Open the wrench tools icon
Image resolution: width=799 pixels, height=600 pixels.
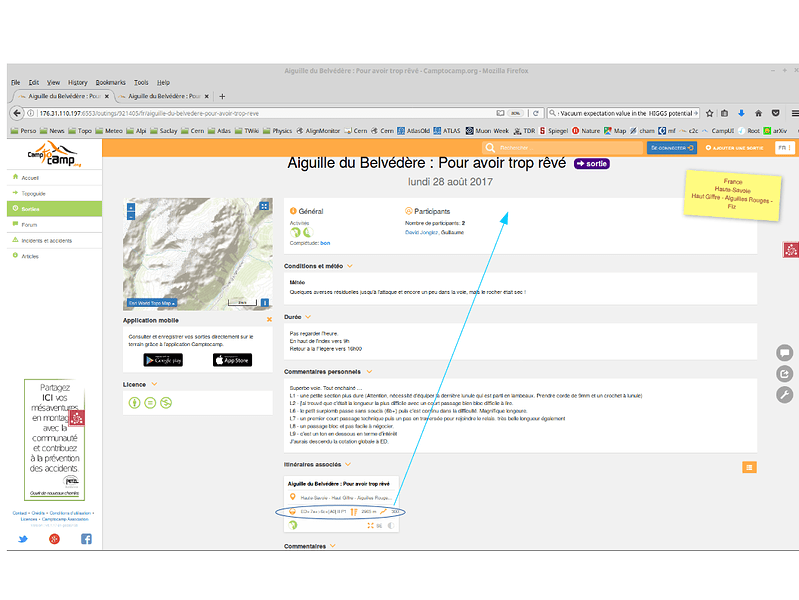(x=785, y=395)
